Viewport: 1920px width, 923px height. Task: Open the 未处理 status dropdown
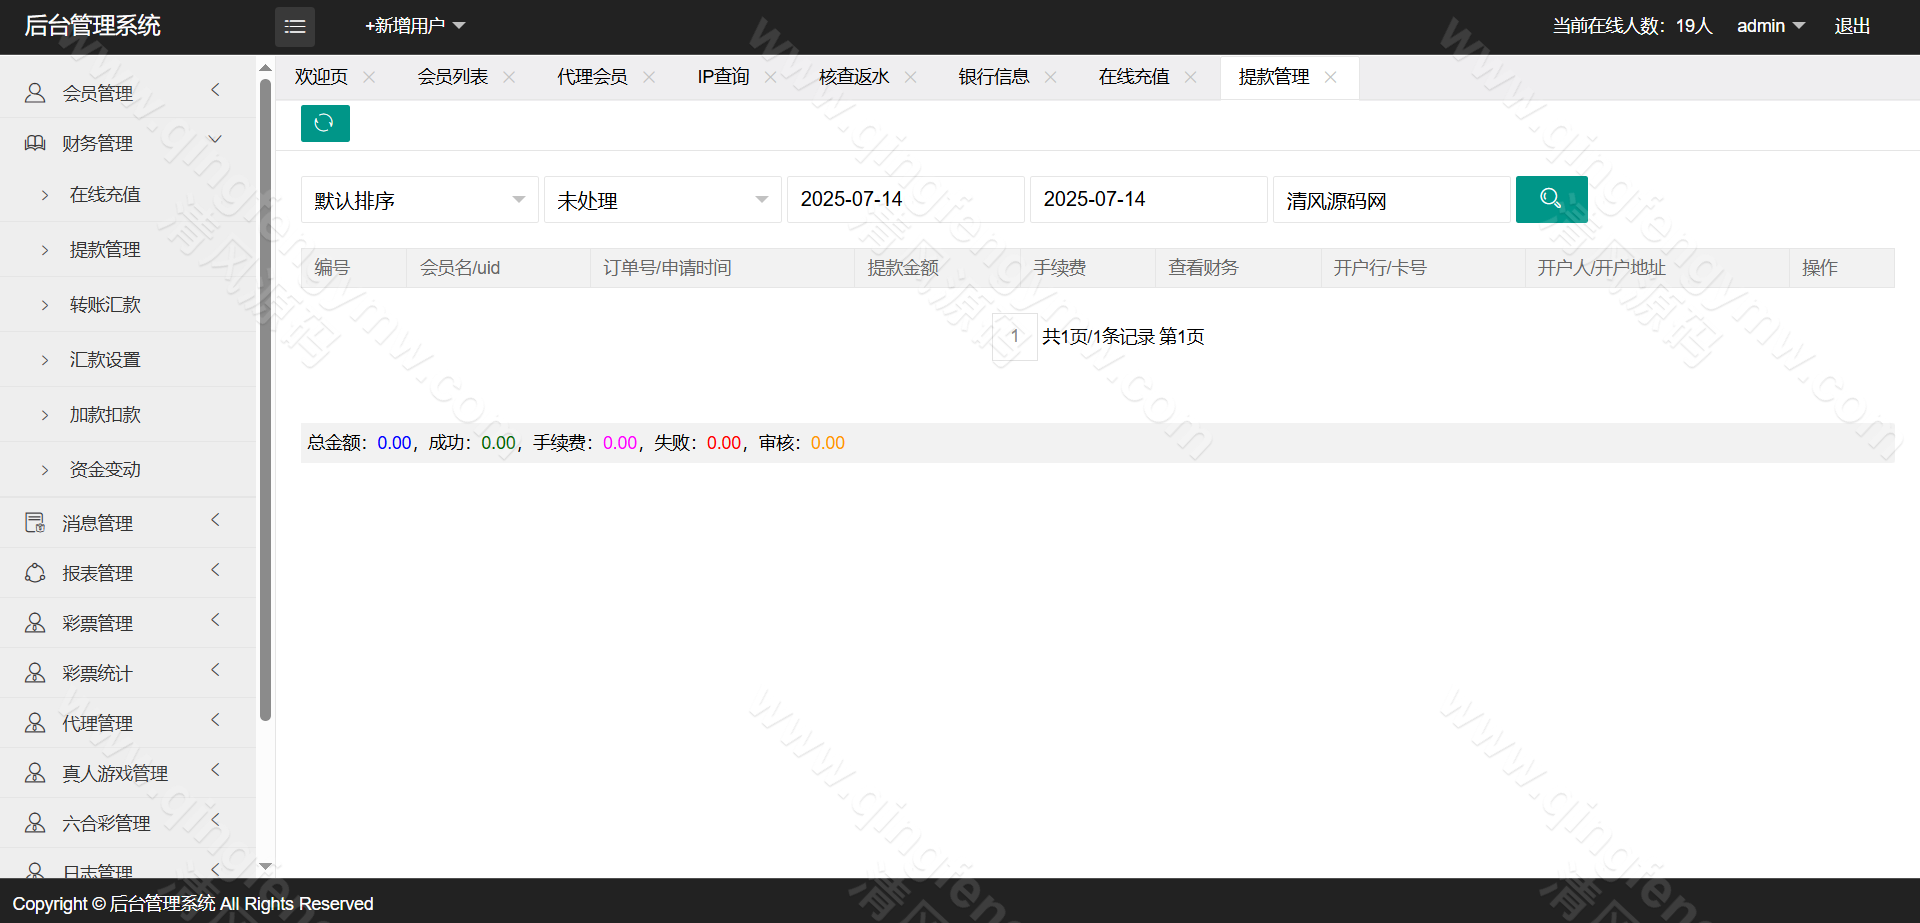point(662,200)
